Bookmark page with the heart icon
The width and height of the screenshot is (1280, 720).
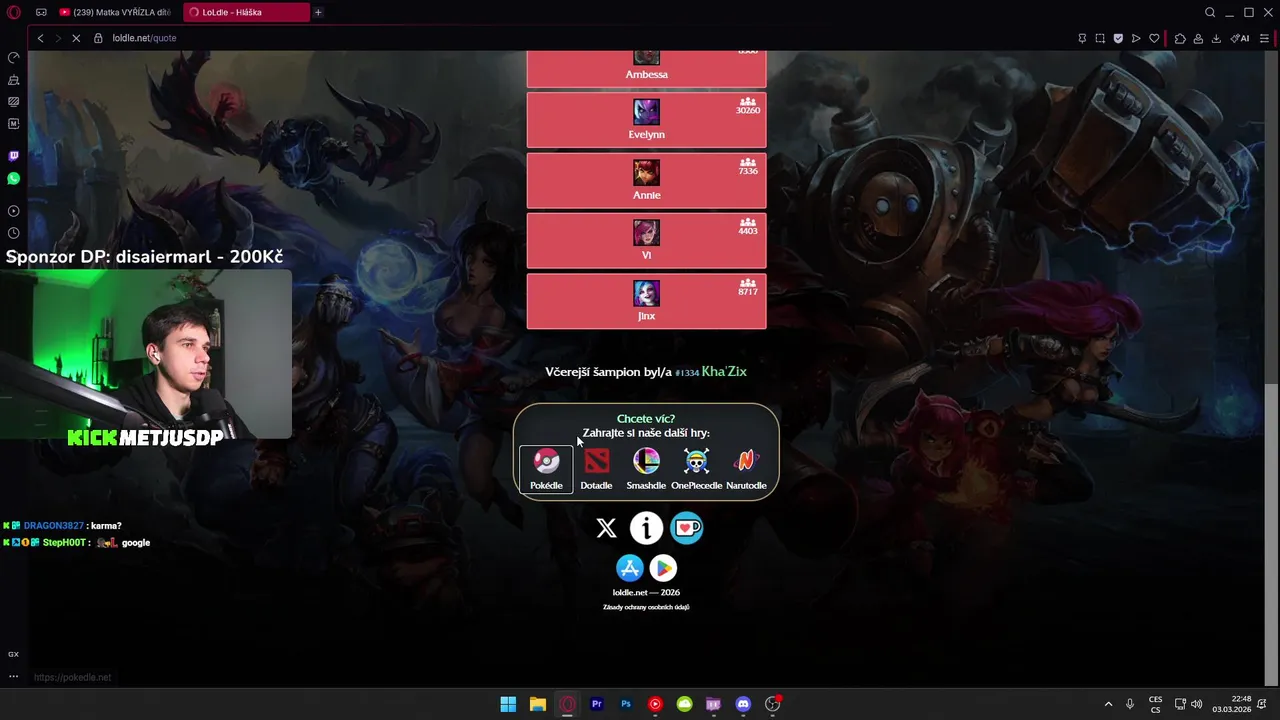click(1154, 38)
